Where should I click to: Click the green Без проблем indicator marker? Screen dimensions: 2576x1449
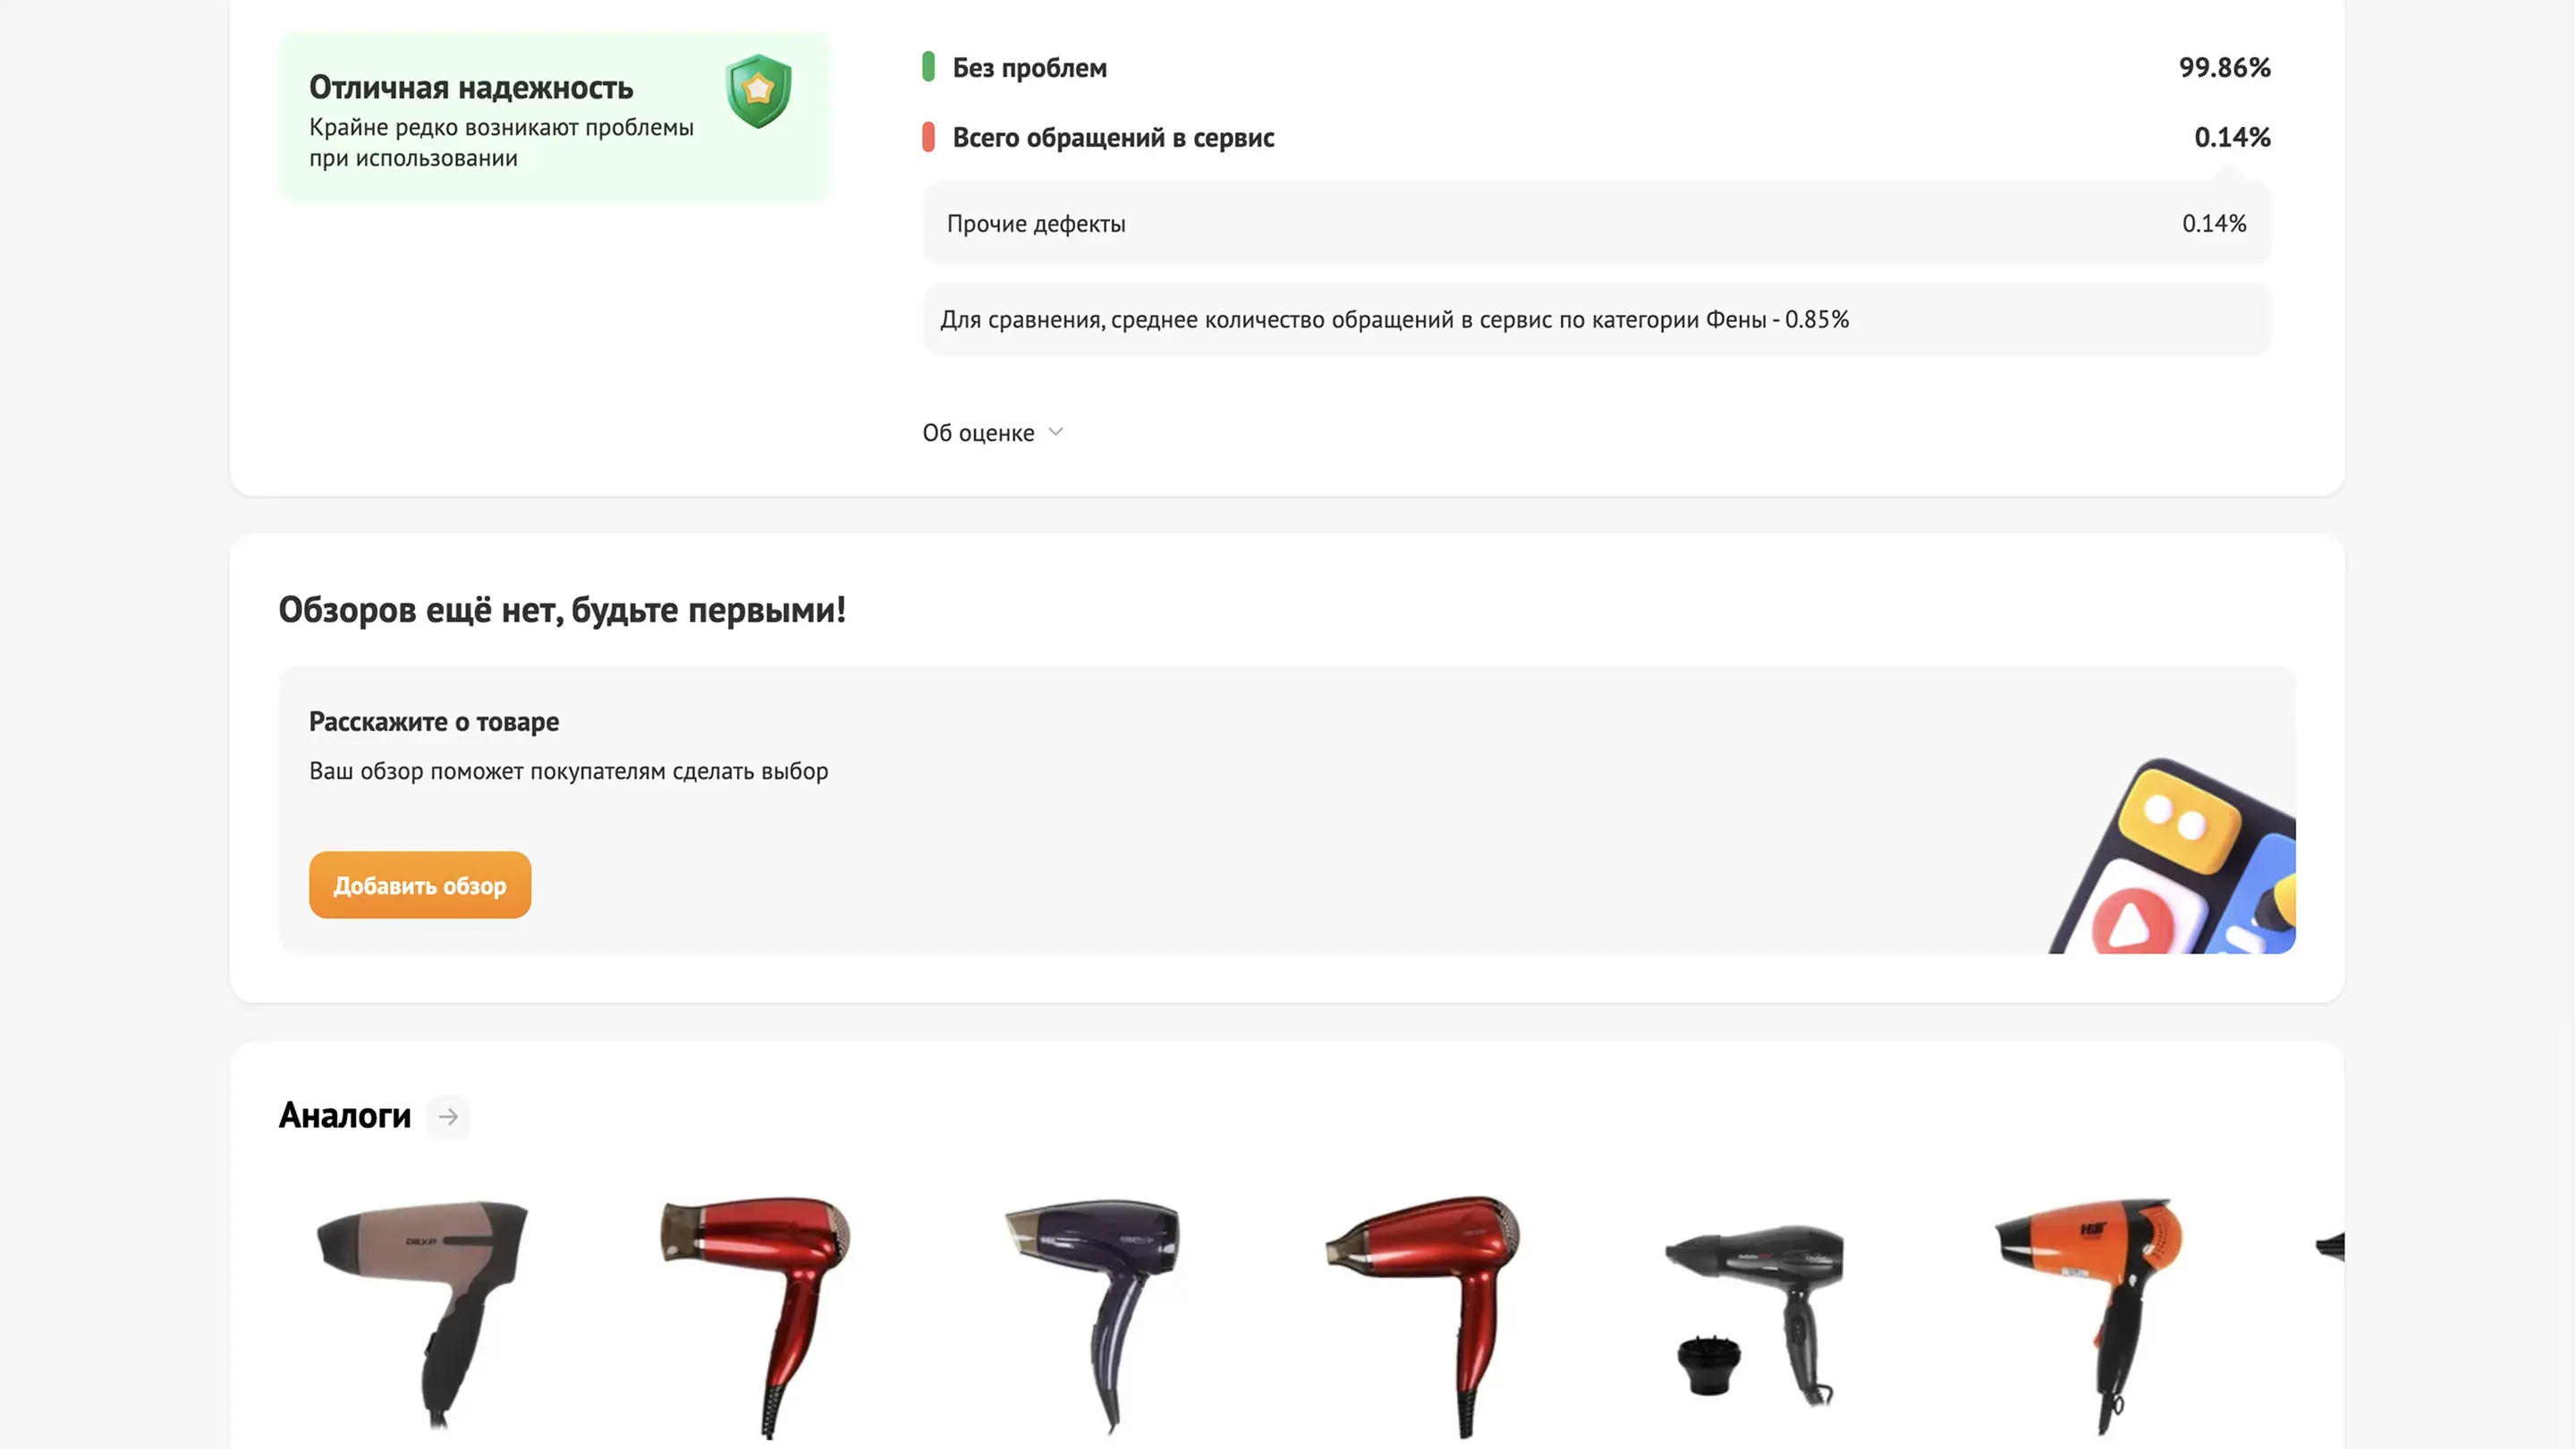[928, 67]
